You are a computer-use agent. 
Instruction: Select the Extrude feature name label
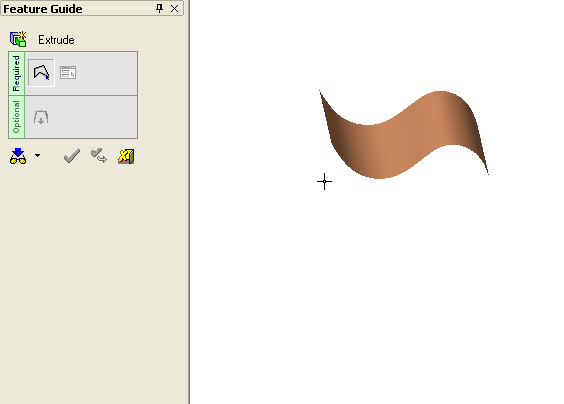click(56, 40)
